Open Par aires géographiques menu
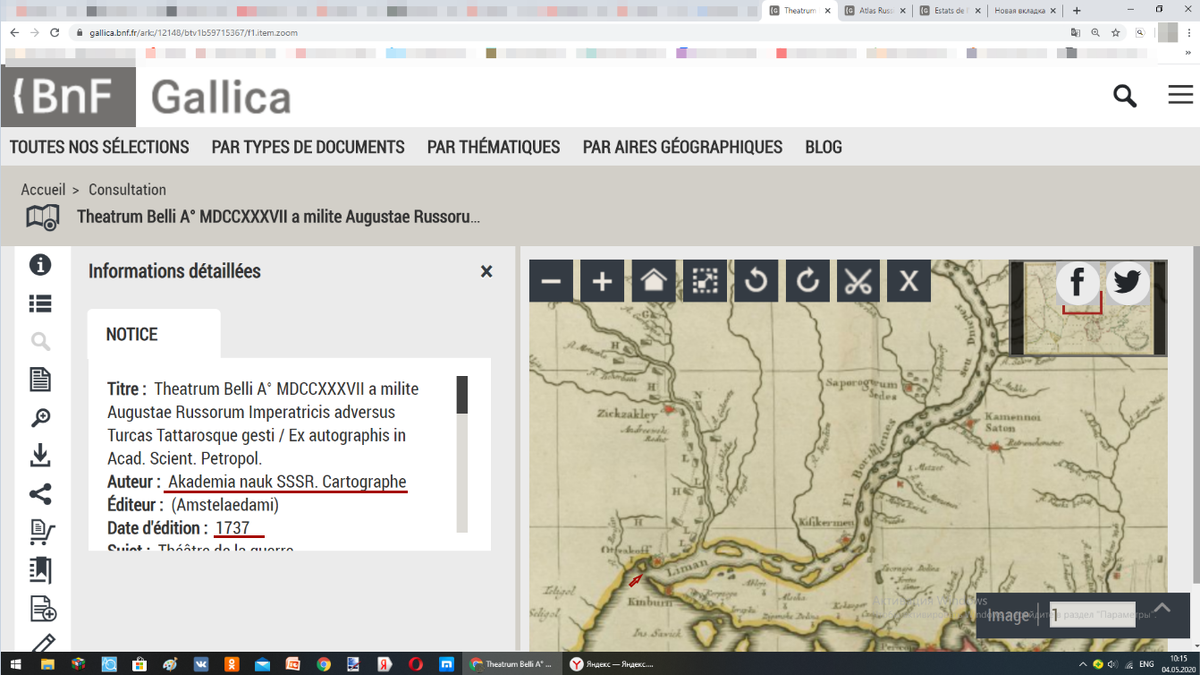 coord(682,147)
